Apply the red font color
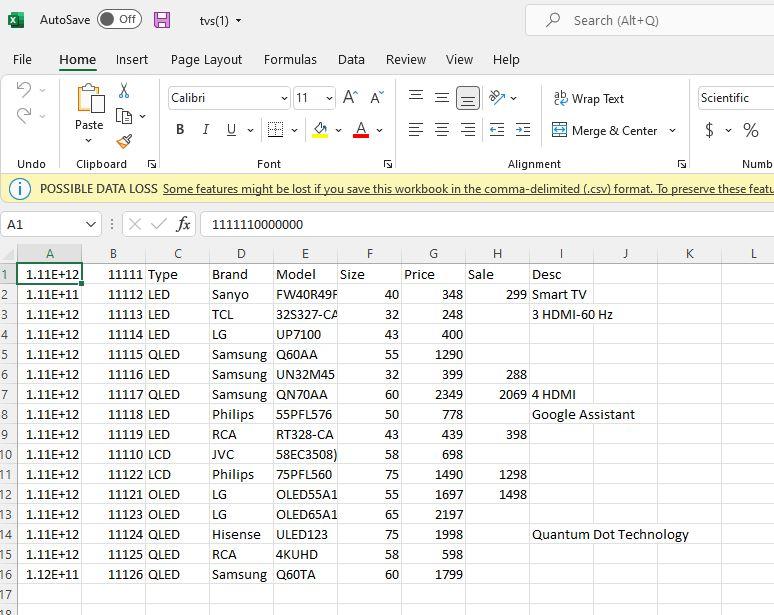 click(x=361, y=130)
